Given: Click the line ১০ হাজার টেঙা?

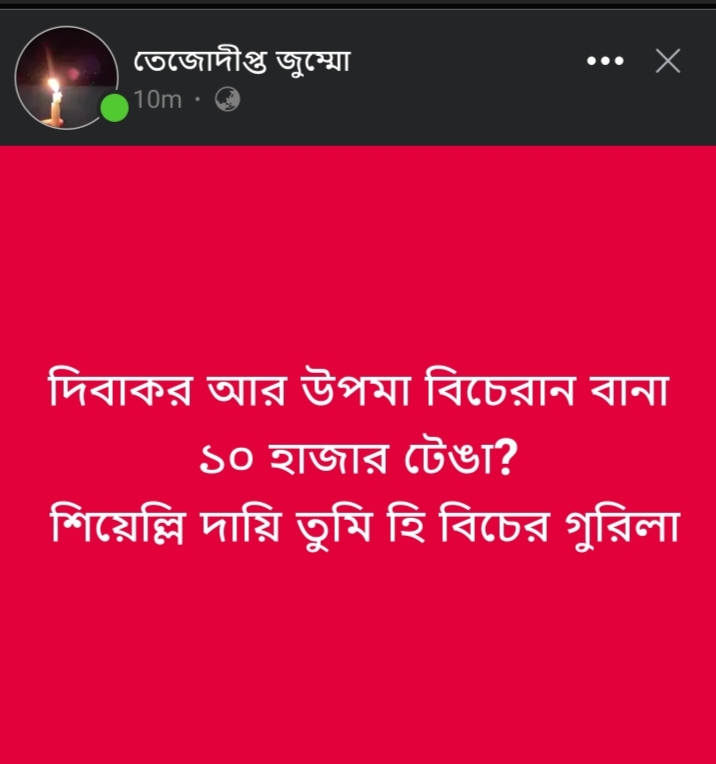Looking at the screenshot, I should click(358, 458).
